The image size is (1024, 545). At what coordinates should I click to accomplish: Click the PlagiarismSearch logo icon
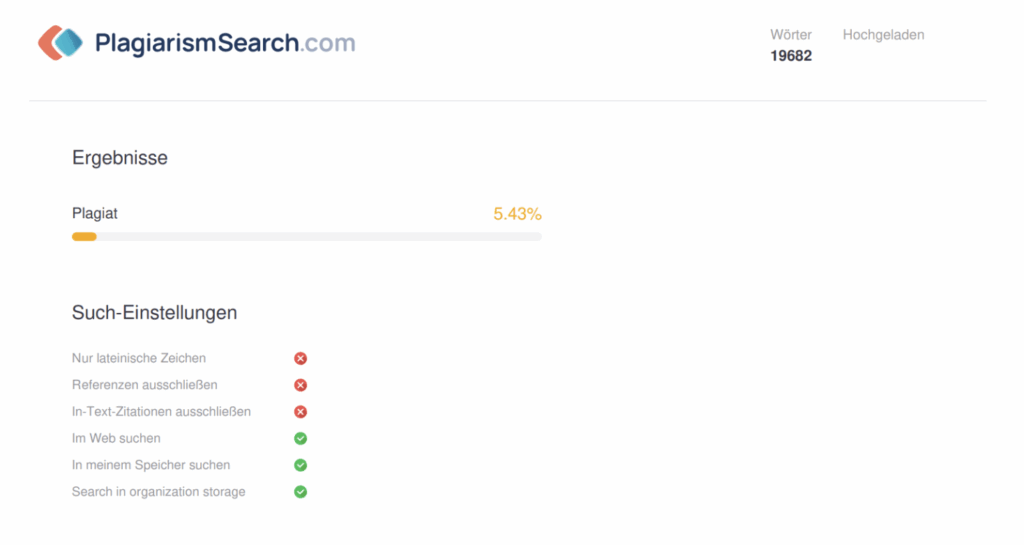[61, 42]
